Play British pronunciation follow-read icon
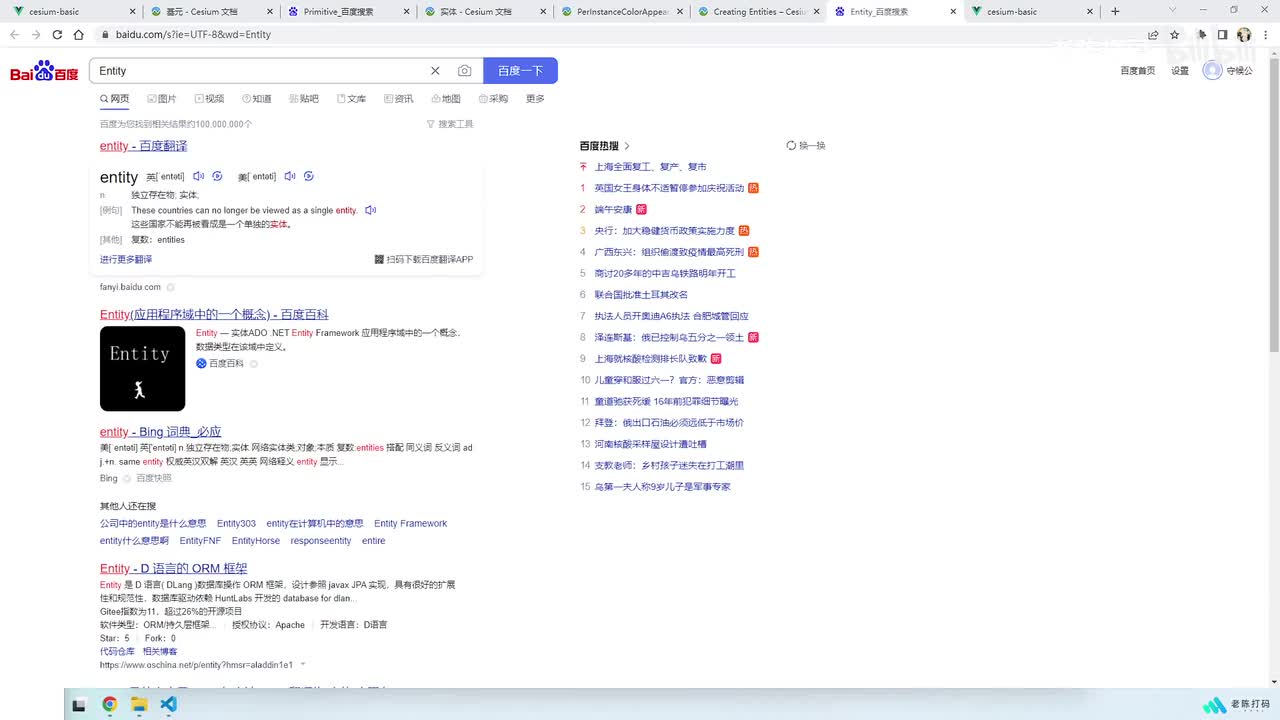Screen dimensions: 1280x720 pyautogui.click(x=217, y=176)
